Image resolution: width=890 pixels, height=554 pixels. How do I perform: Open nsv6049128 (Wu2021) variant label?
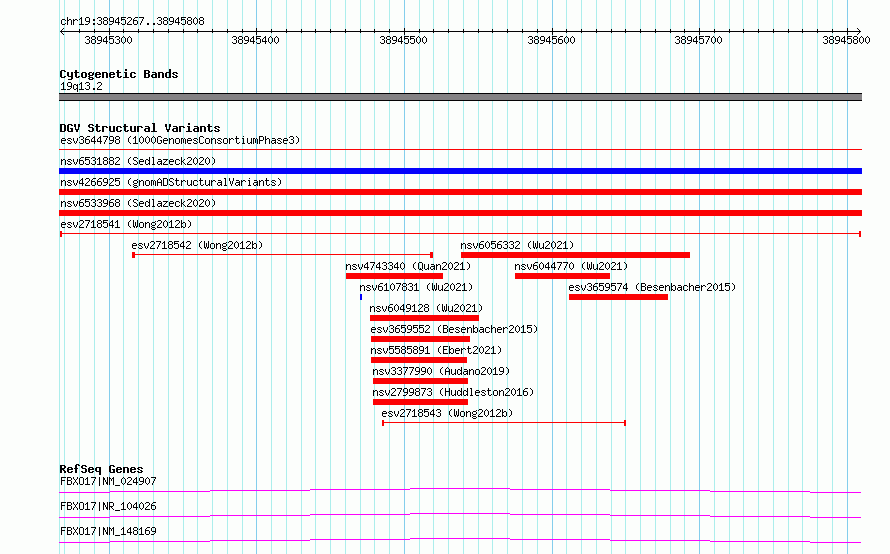pyautogui.click(x=426, y=308)
